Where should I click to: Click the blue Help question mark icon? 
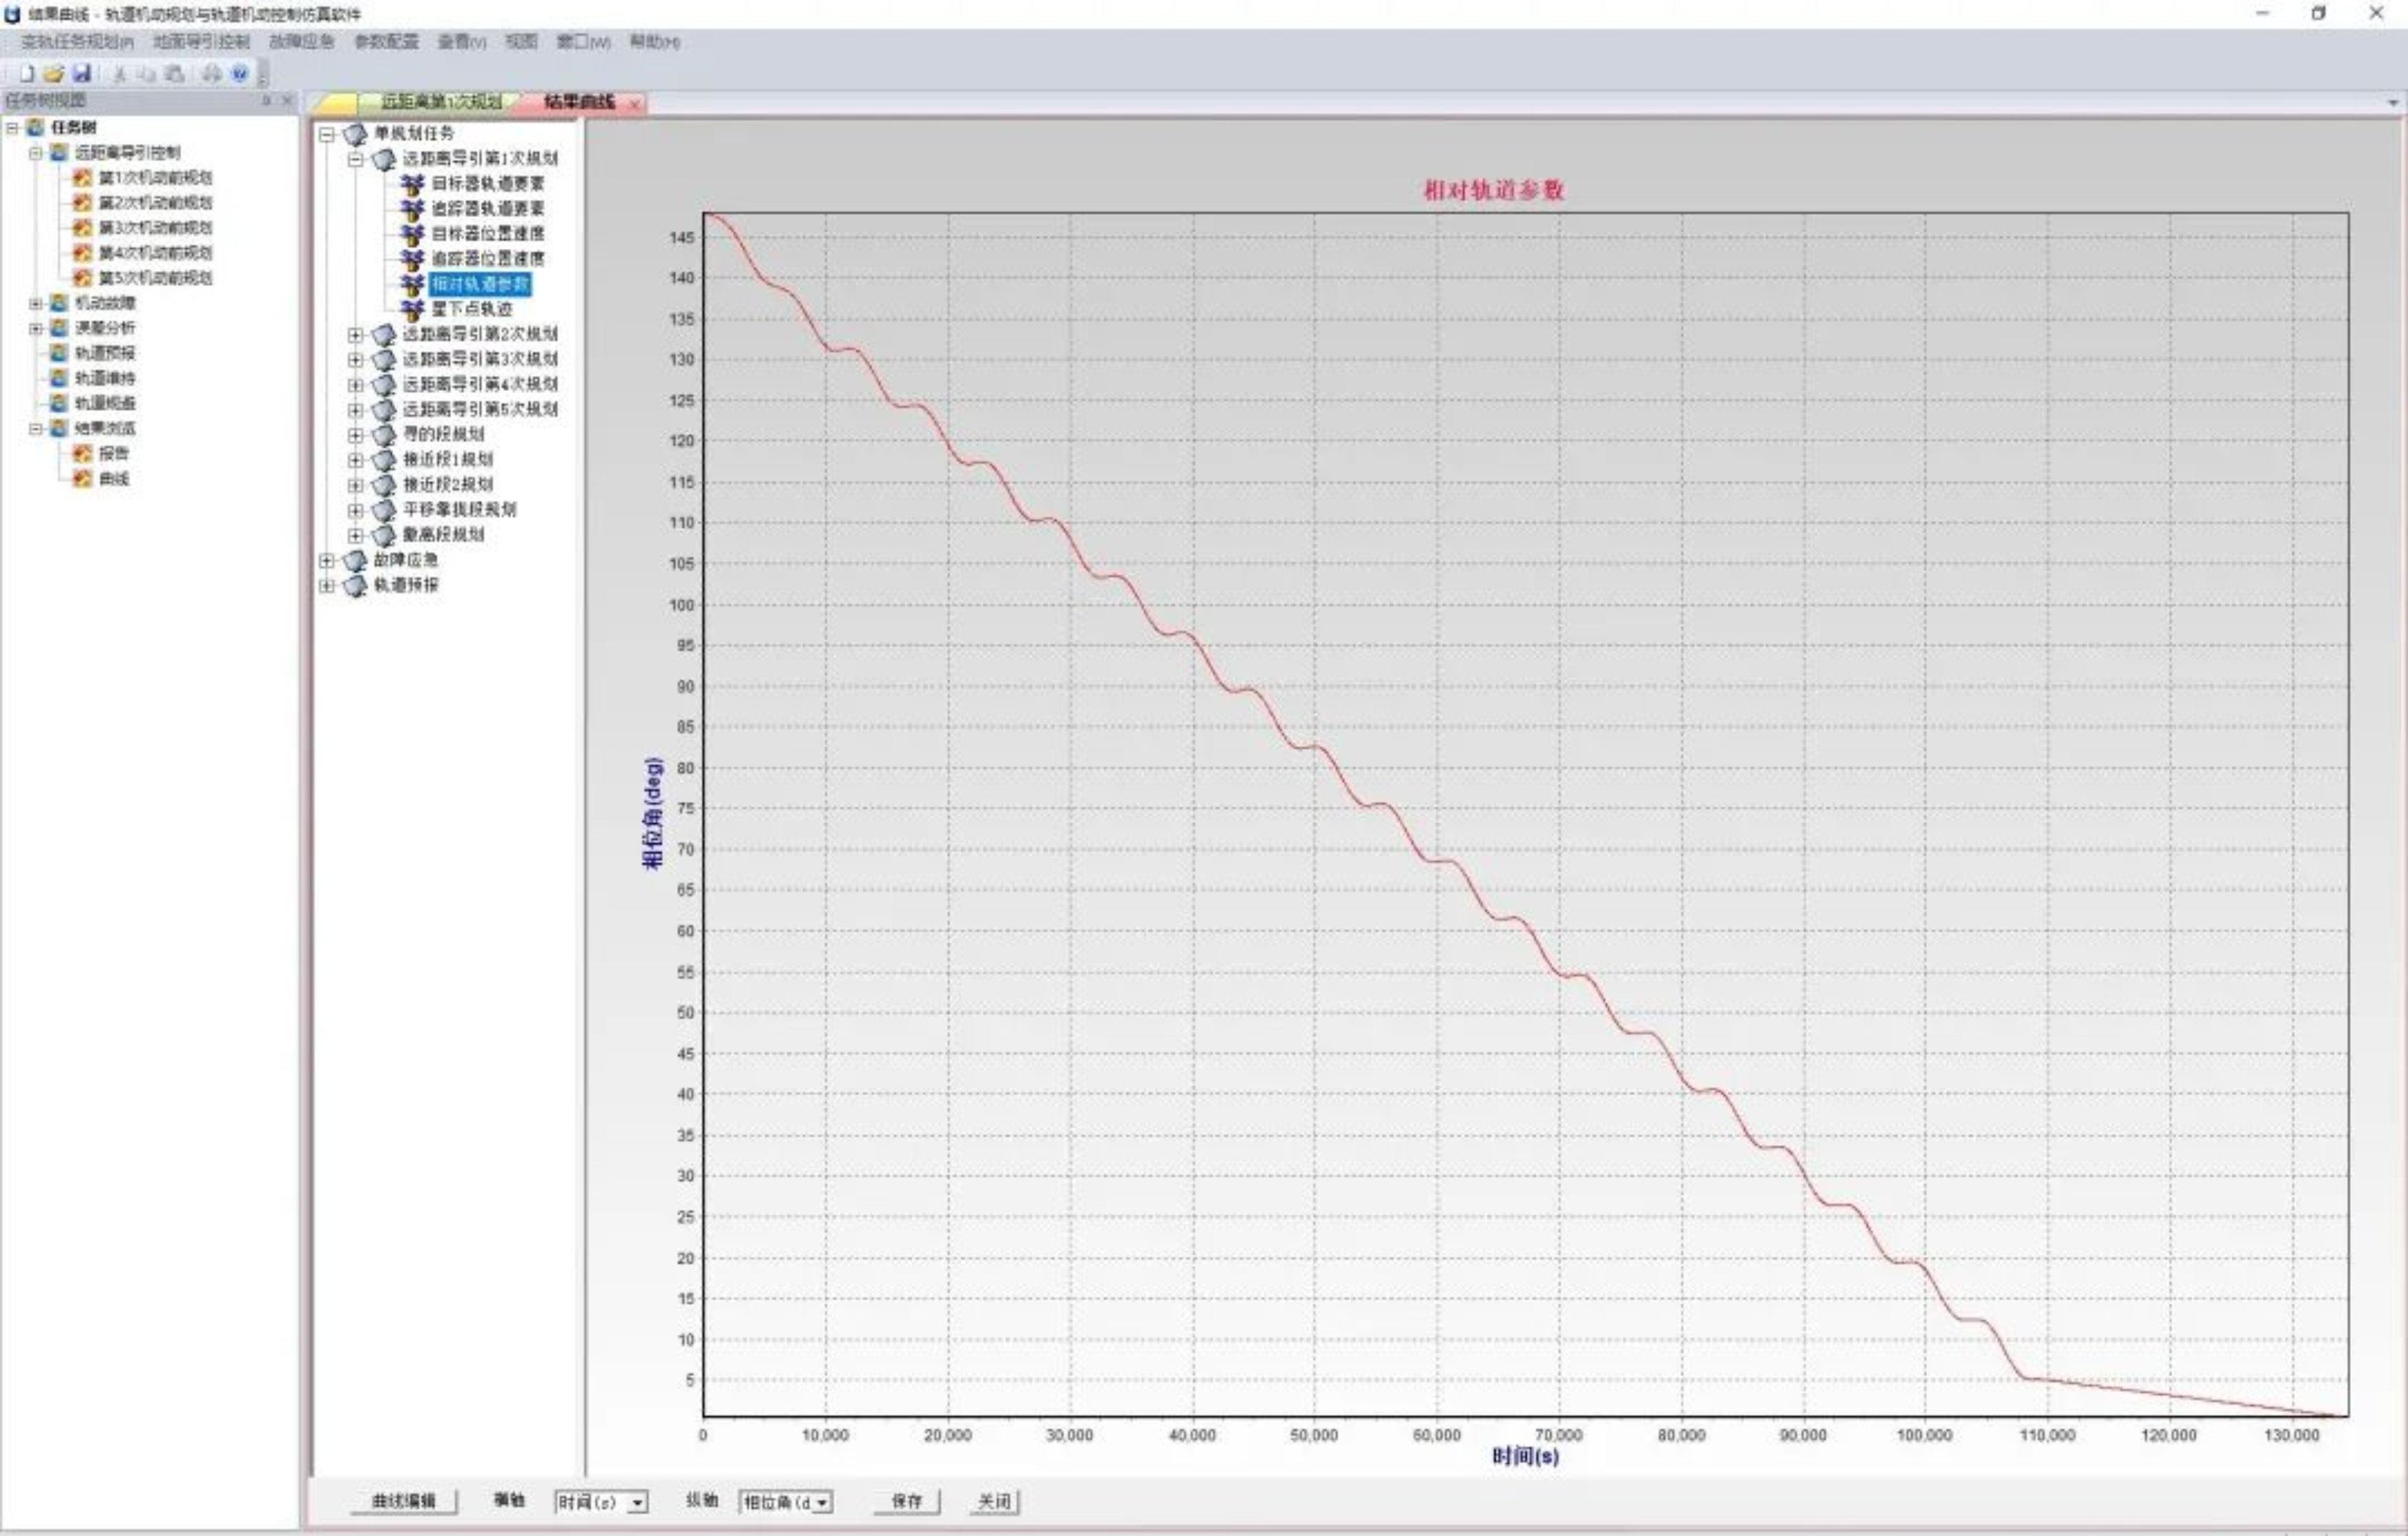(x=239, y=73)
